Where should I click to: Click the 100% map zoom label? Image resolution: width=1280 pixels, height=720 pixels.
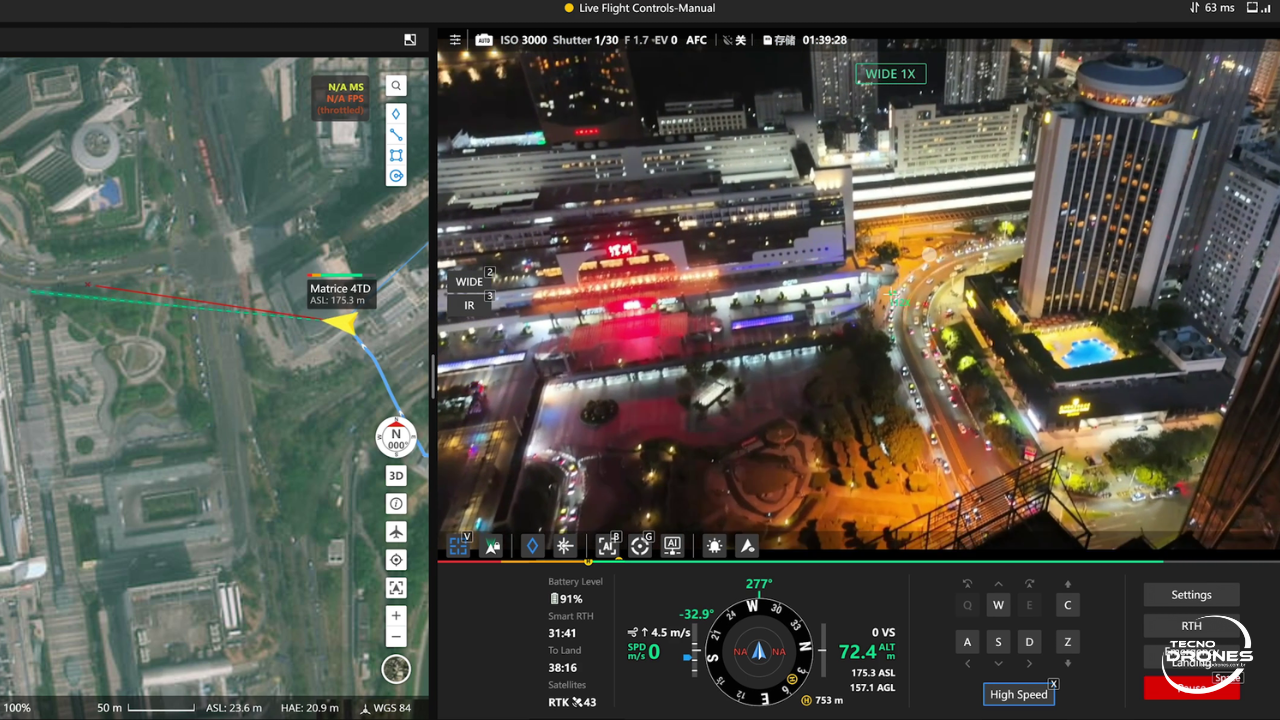pyautogui.click(x=17, y=708)
